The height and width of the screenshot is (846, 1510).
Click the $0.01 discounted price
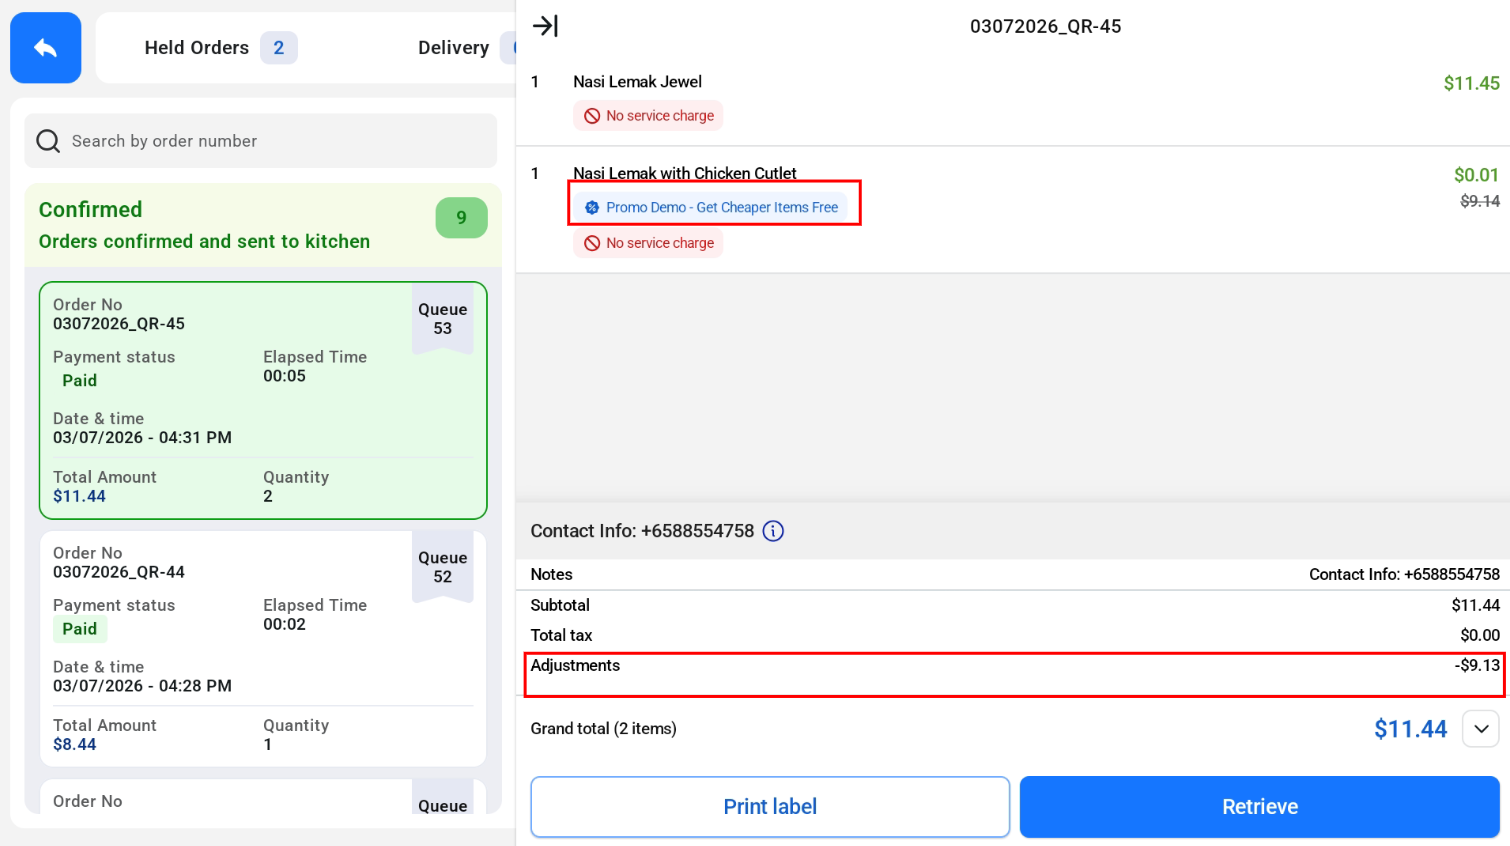[1476, 175]
